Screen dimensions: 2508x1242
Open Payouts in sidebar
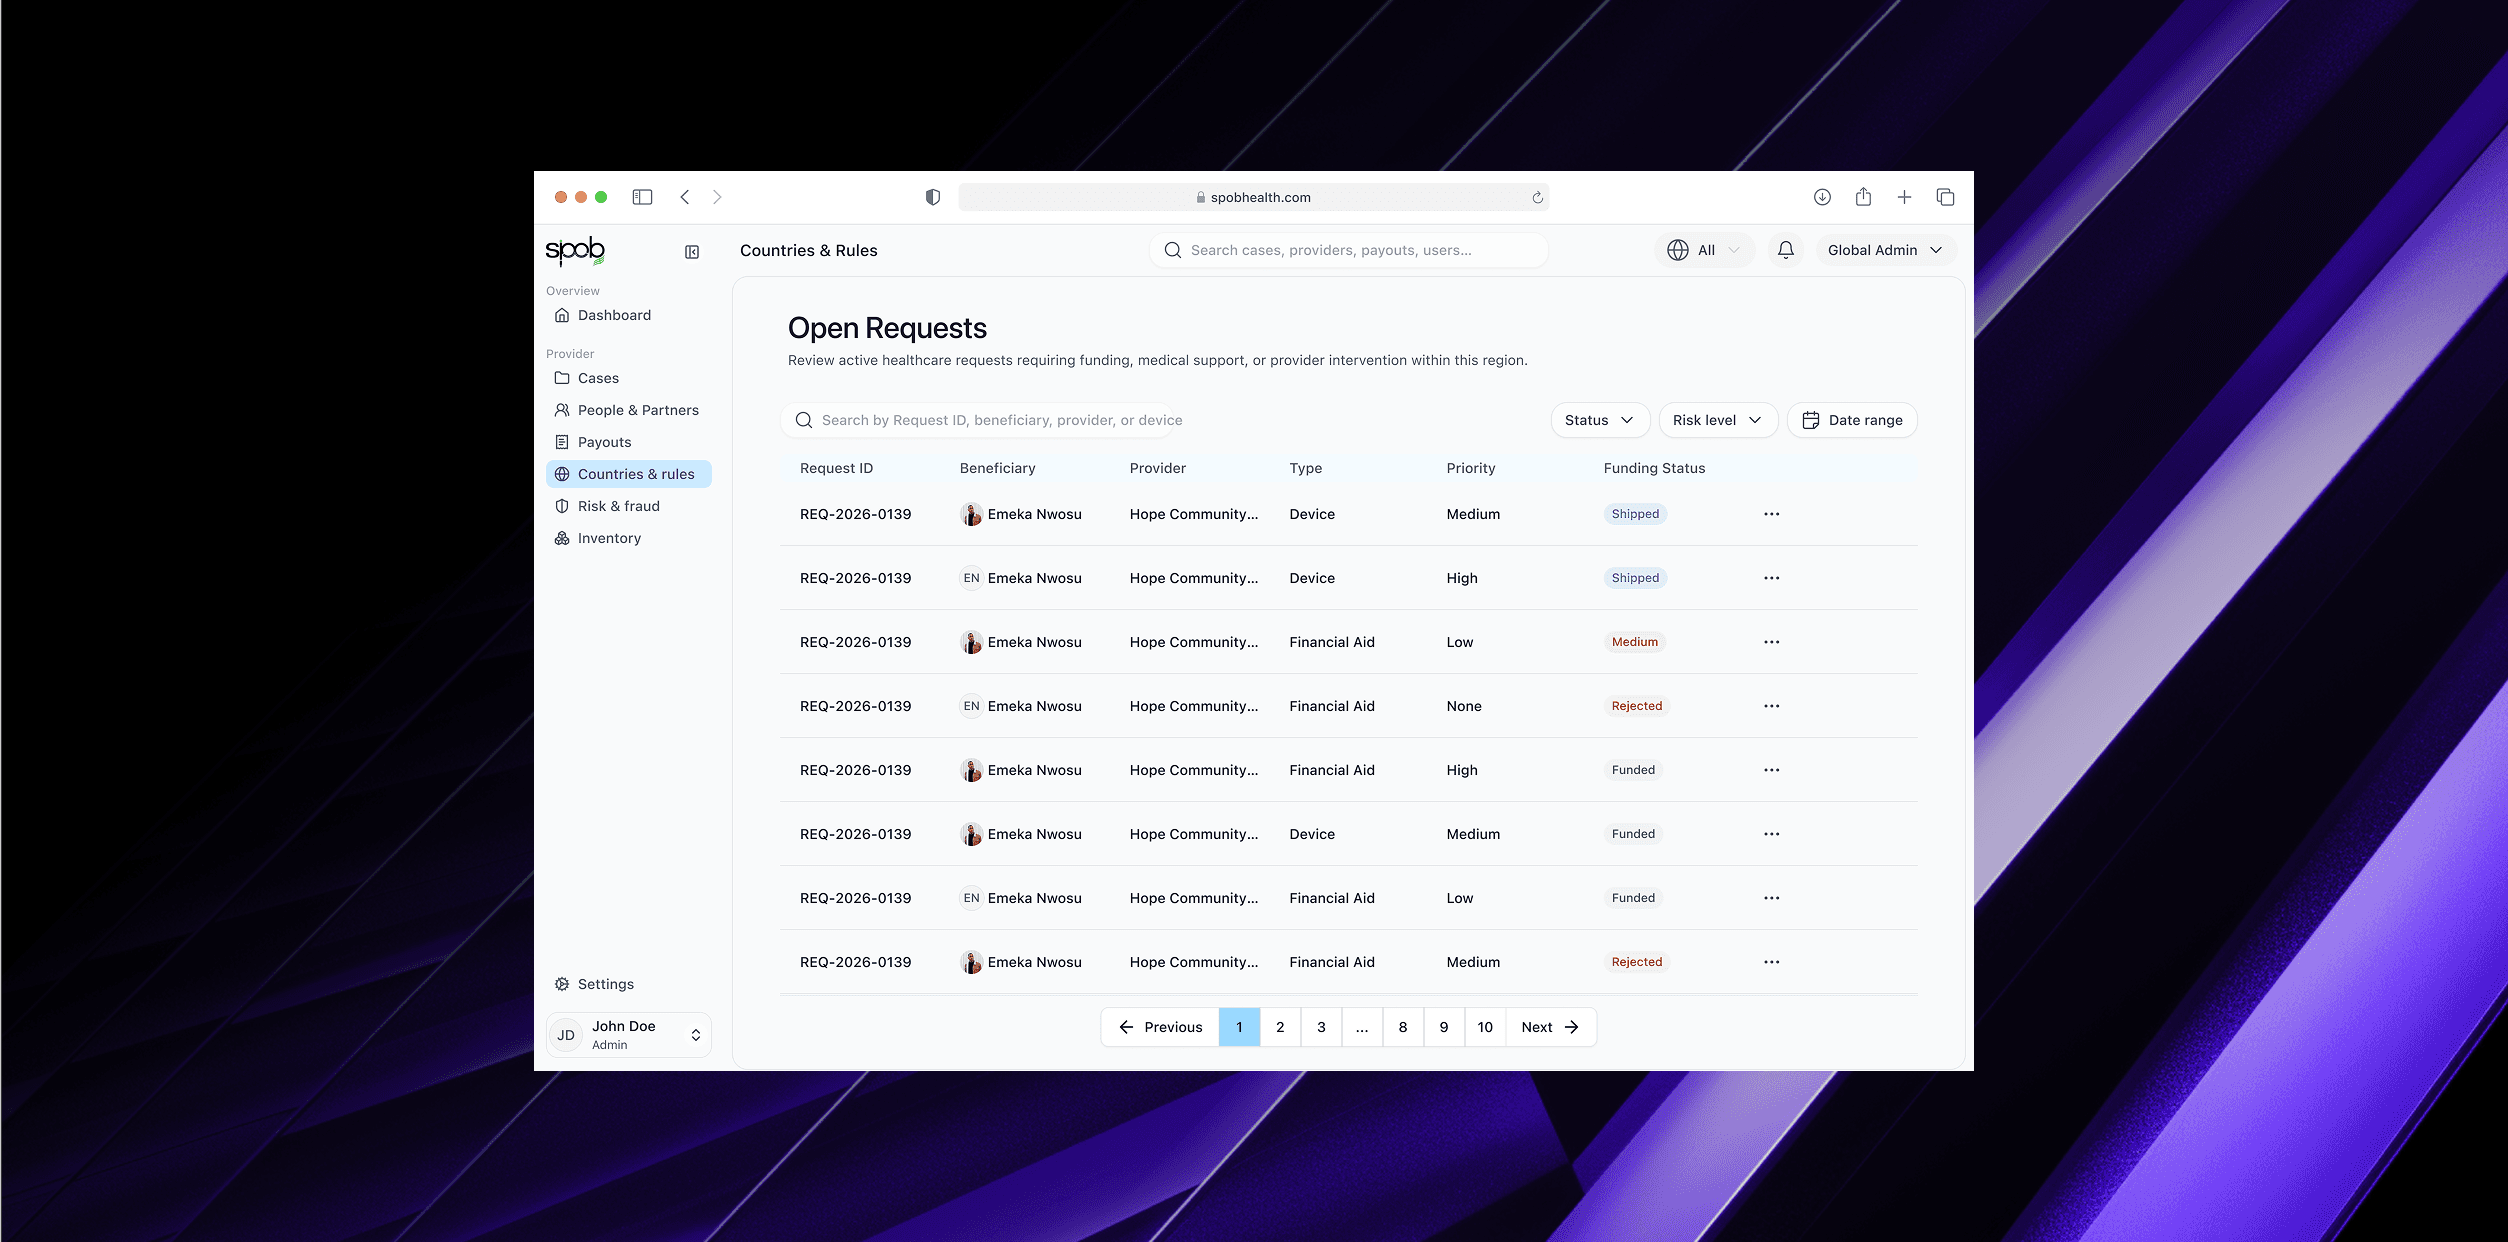point(629,442)
